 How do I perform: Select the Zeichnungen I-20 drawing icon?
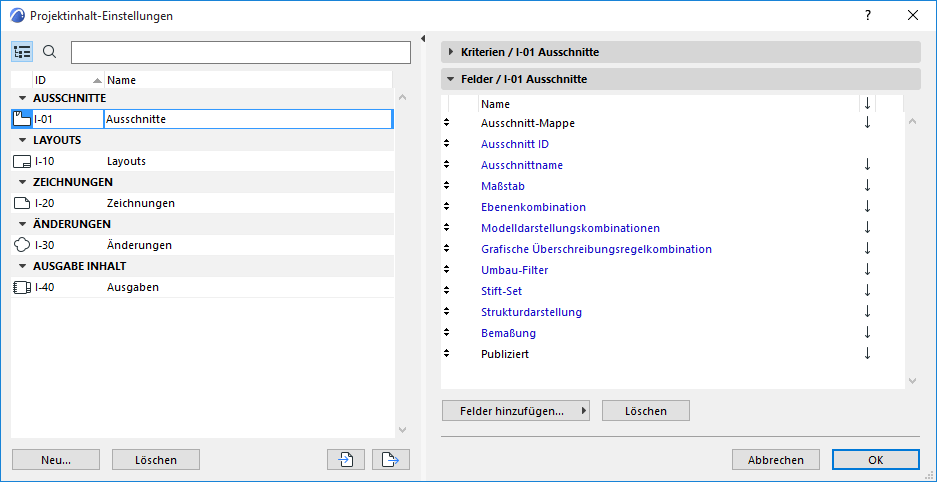[x=21, y=203]
